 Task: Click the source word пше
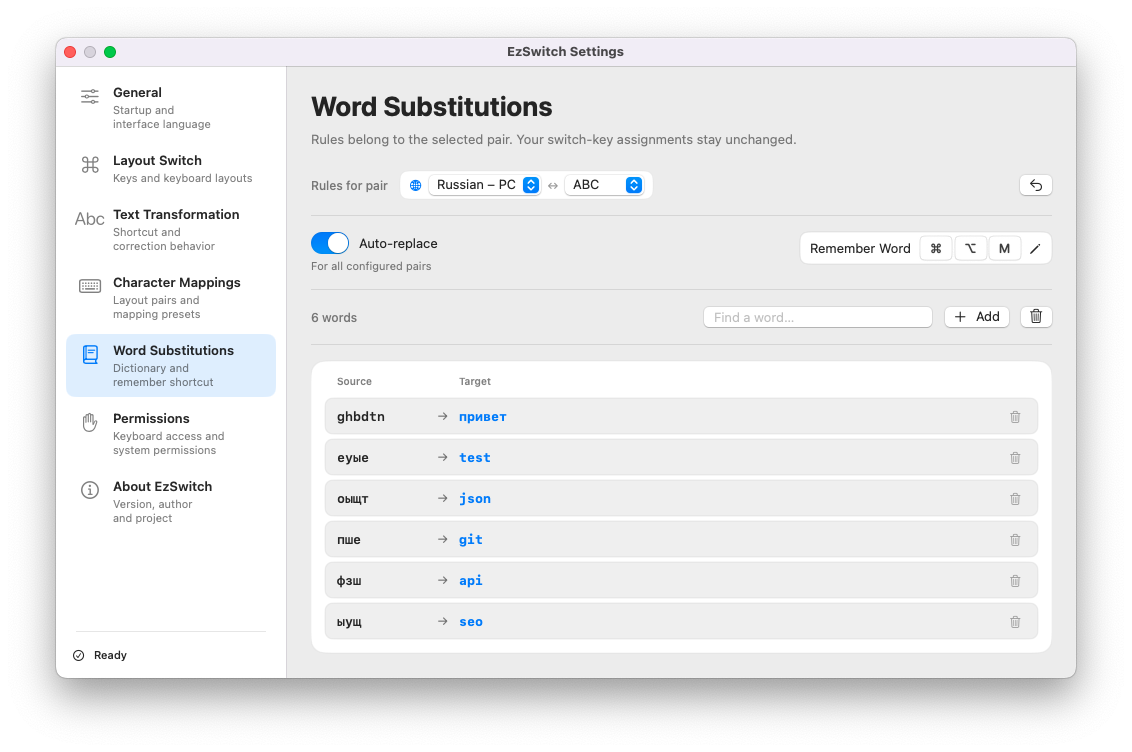pos(349,541)
